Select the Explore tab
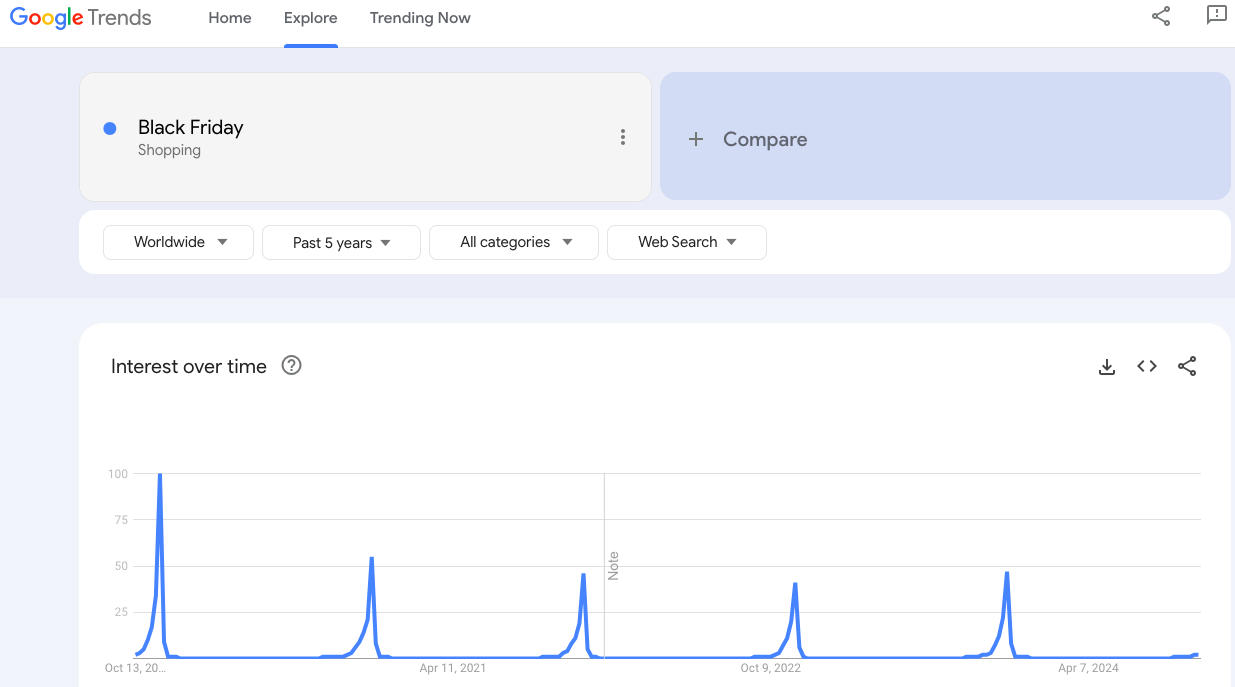Screen dimensions: 1235x687 click(310, 18)
